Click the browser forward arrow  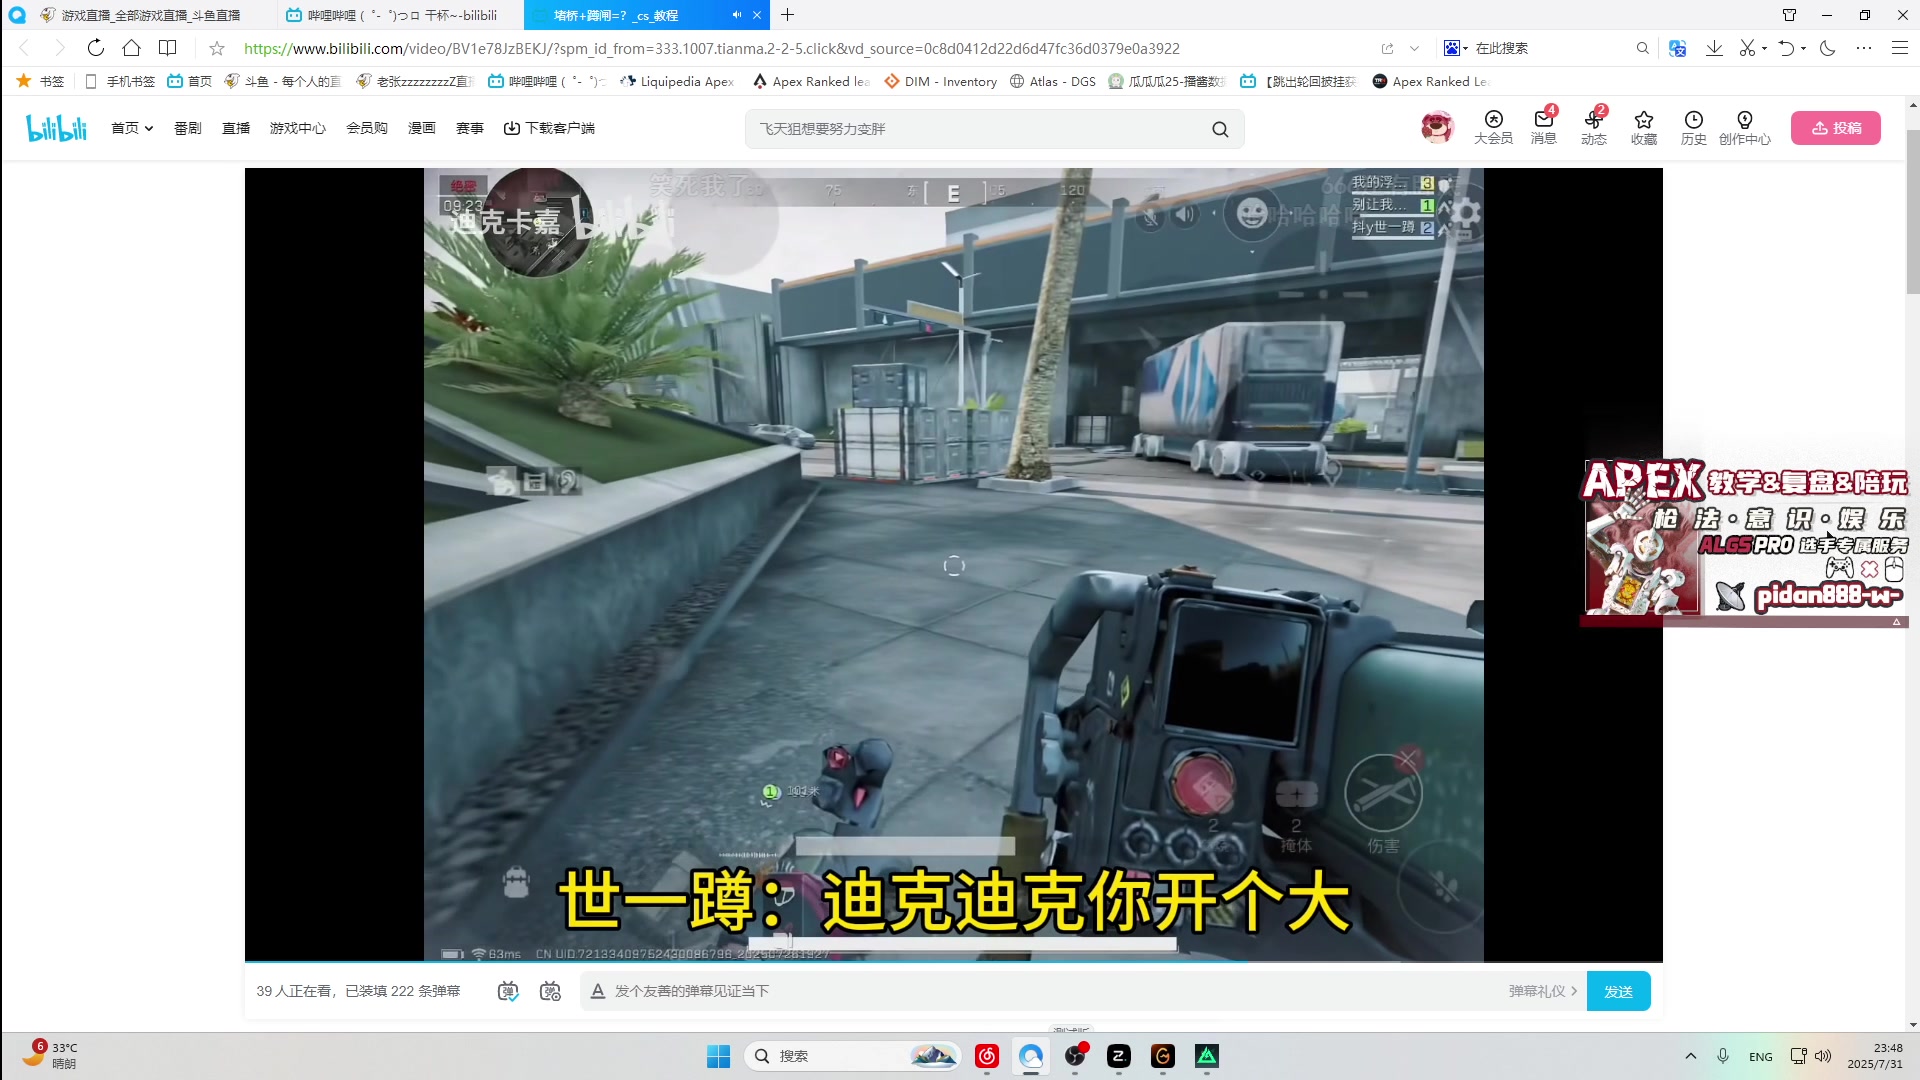[x=59, y=48]
